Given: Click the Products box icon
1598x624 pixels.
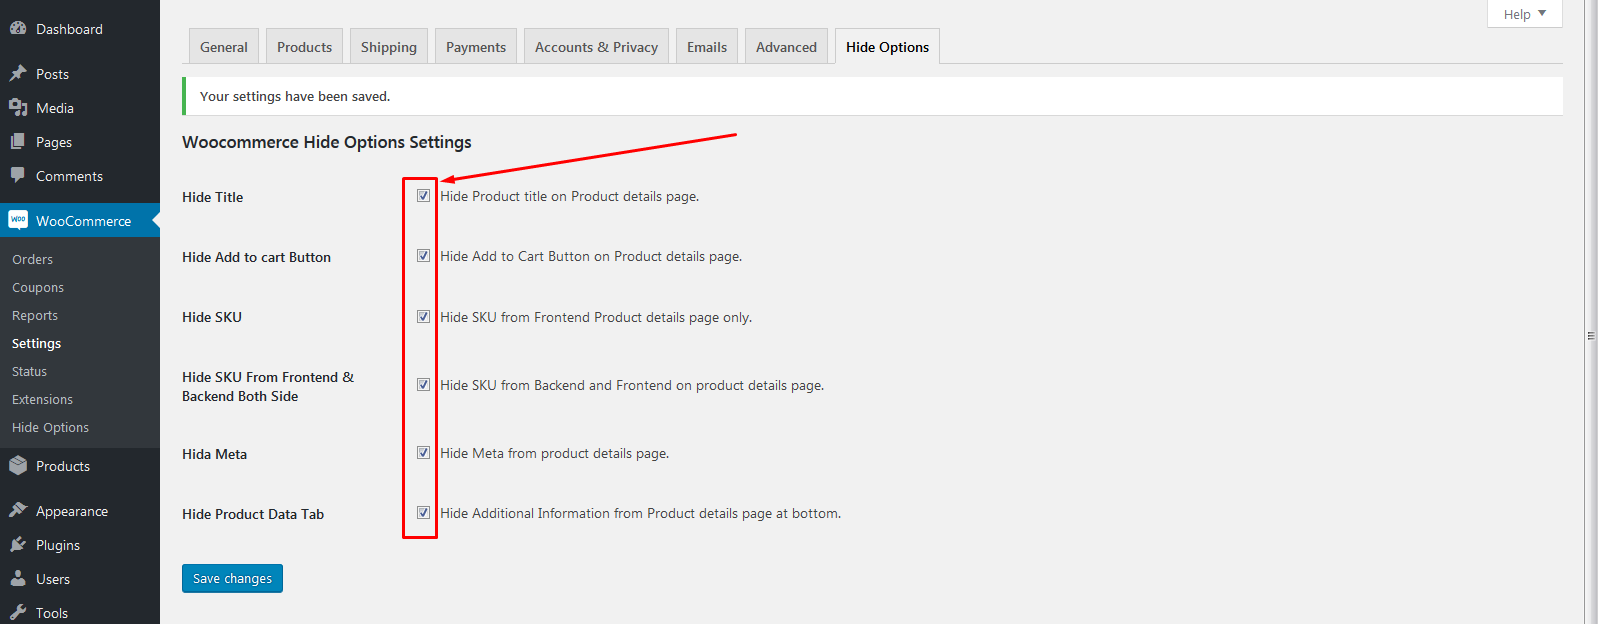Looking at the screenshot, I should [x=18, y=465].
